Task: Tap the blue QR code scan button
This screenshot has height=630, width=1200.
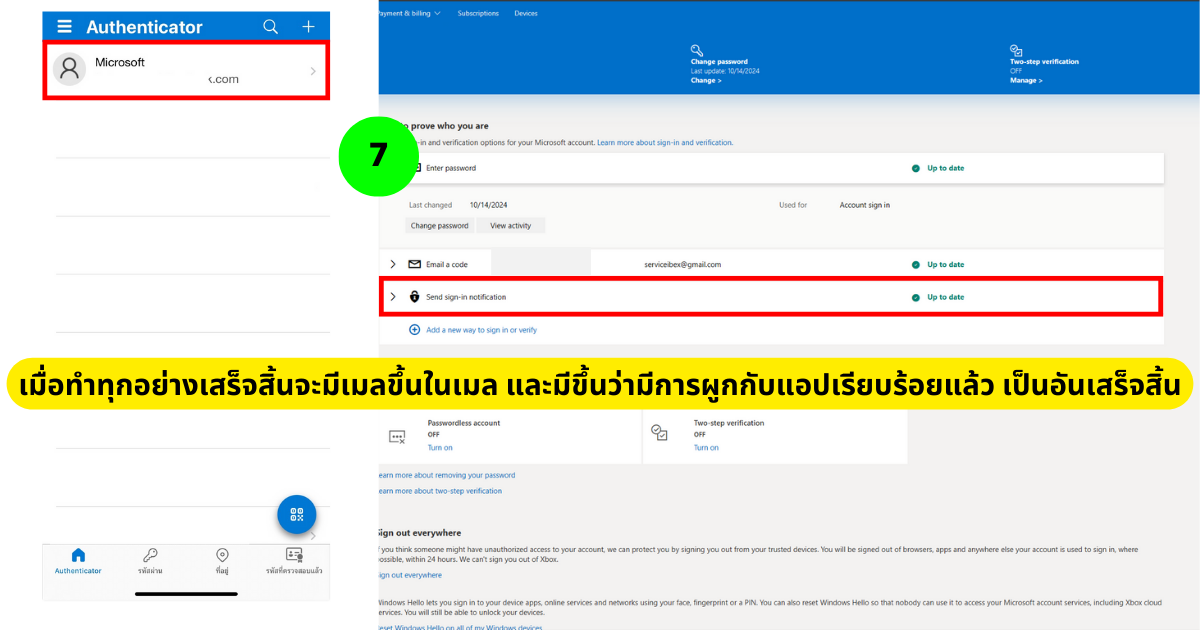Action: click(x=297, y=515)
